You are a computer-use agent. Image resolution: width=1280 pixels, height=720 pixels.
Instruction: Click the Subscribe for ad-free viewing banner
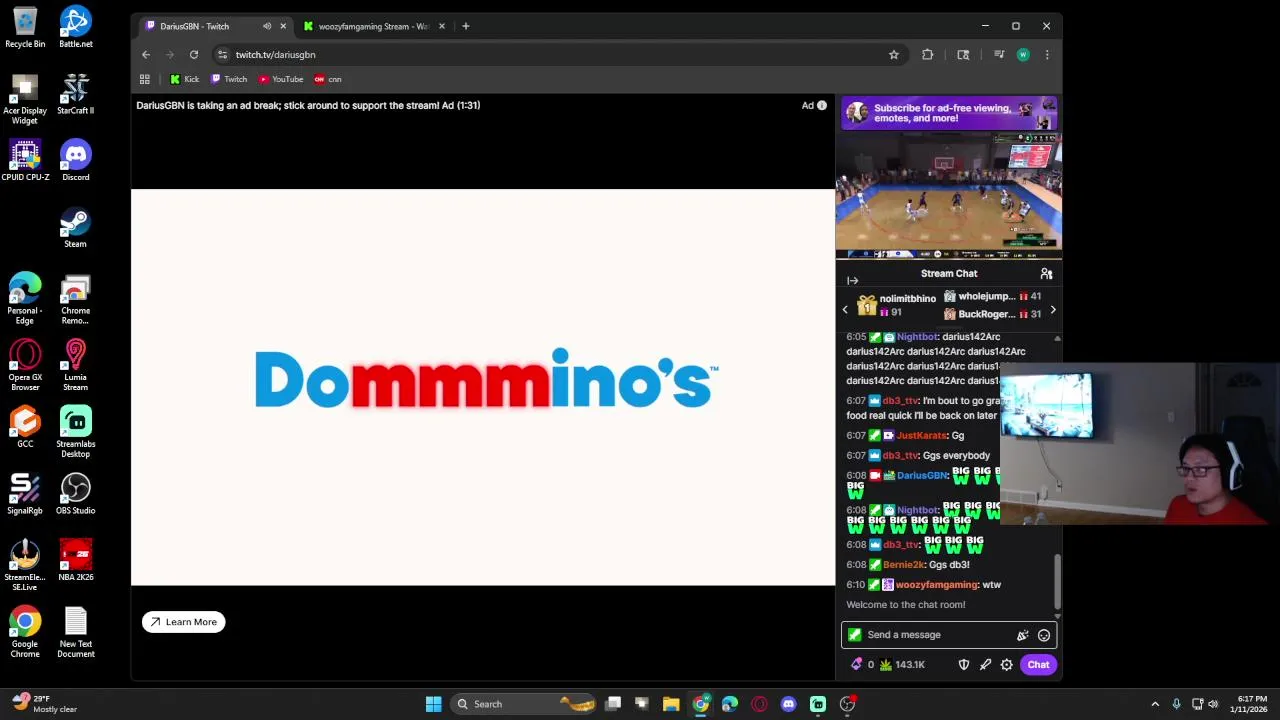coord(949,113)
